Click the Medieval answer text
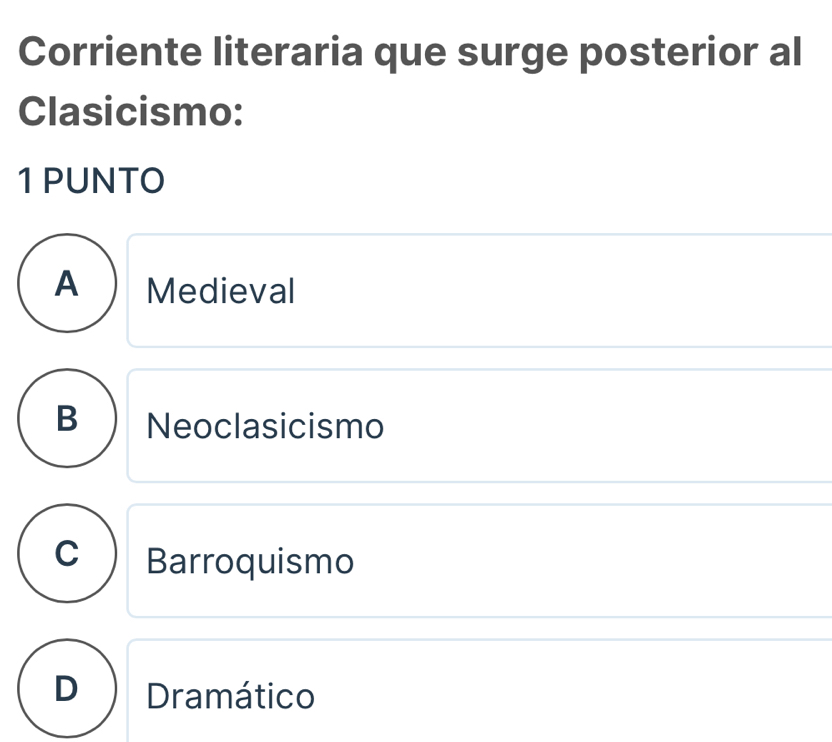 (x=221, y=291)
